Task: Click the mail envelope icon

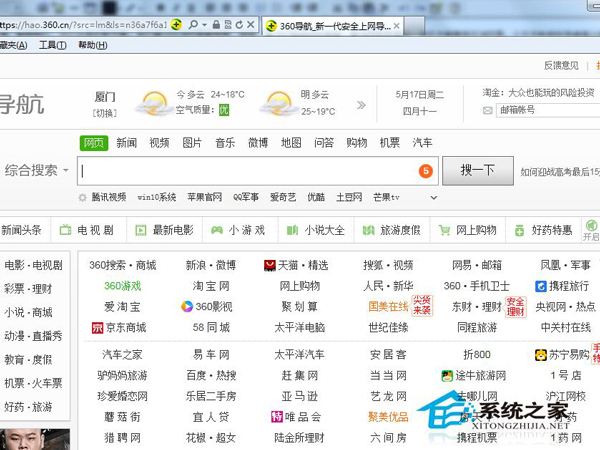Action: [488, 111]
